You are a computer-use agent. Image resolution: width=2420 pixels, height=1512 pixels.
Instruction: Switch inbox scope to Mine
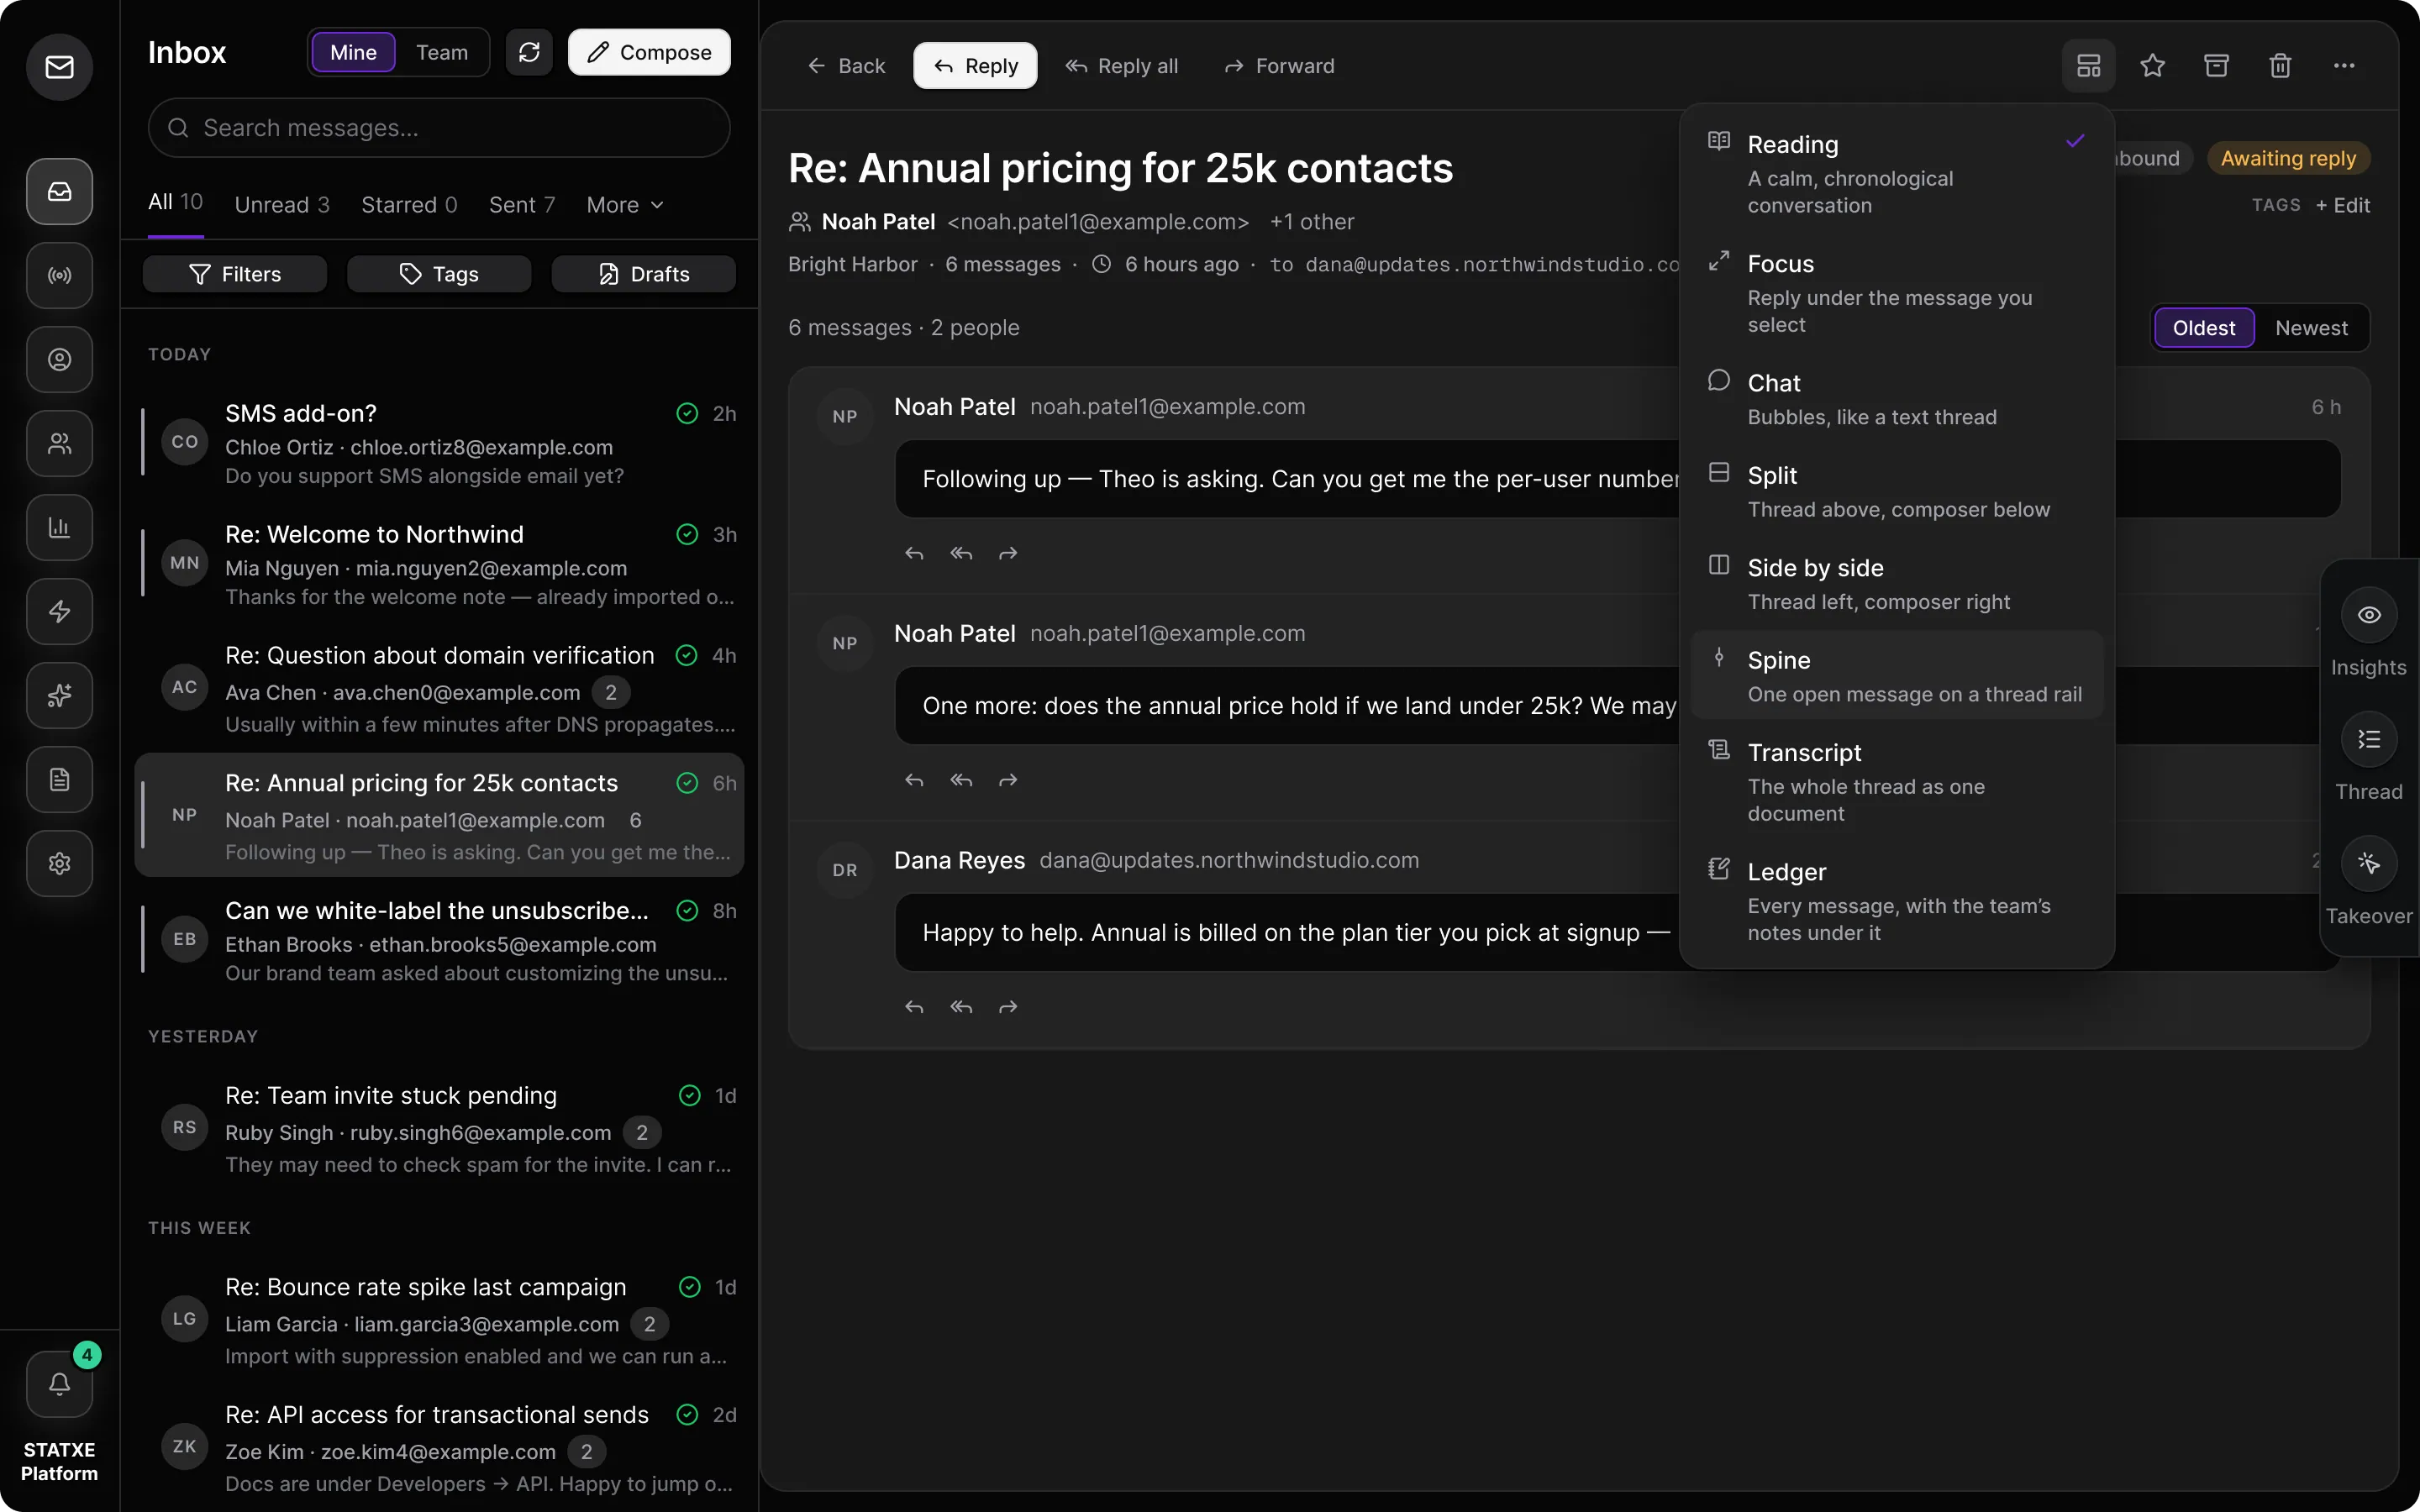[x=353, y=52]
